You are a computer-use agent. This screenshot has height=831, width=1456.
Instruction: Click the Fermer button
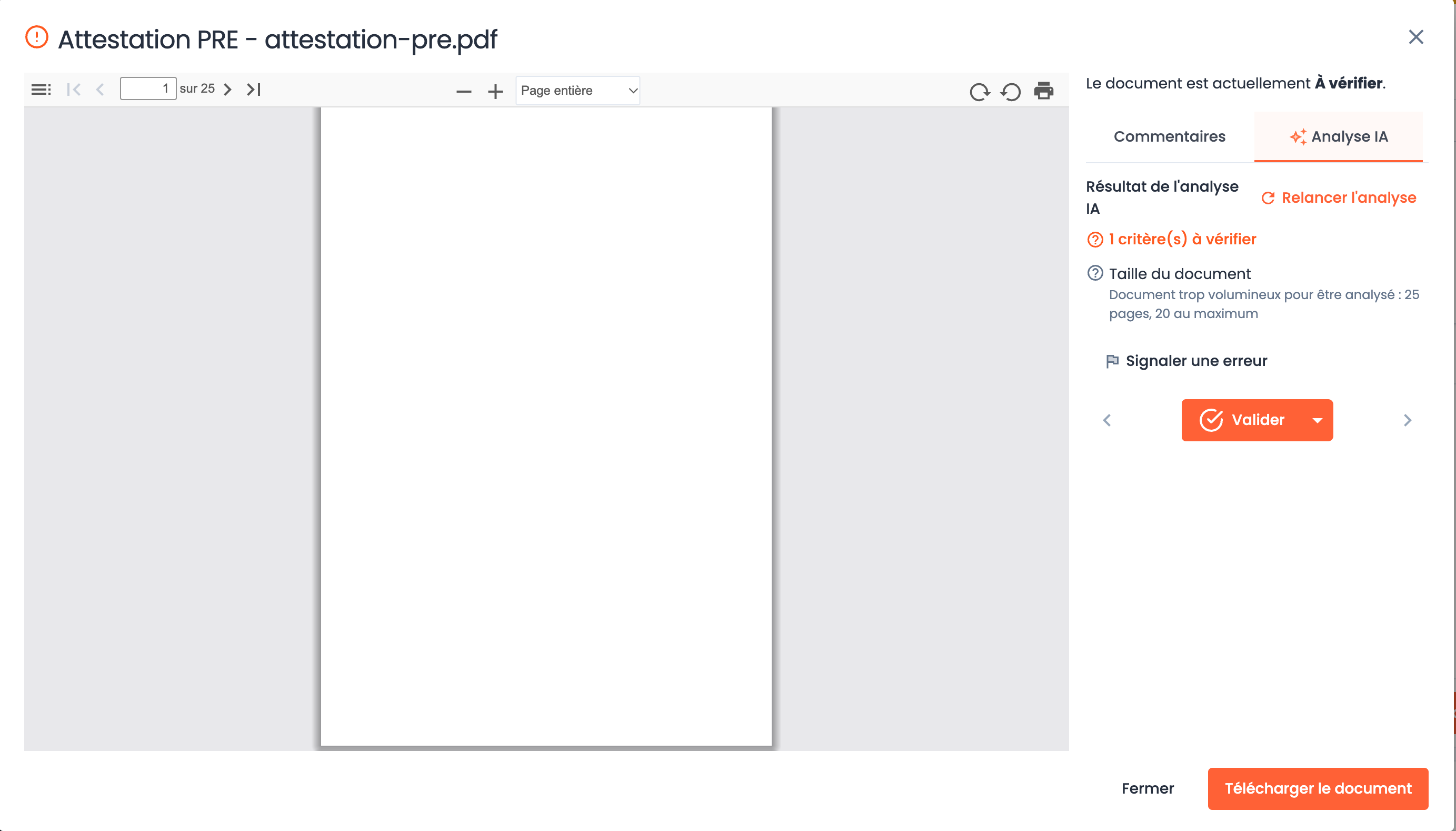tap(1148, 789)
